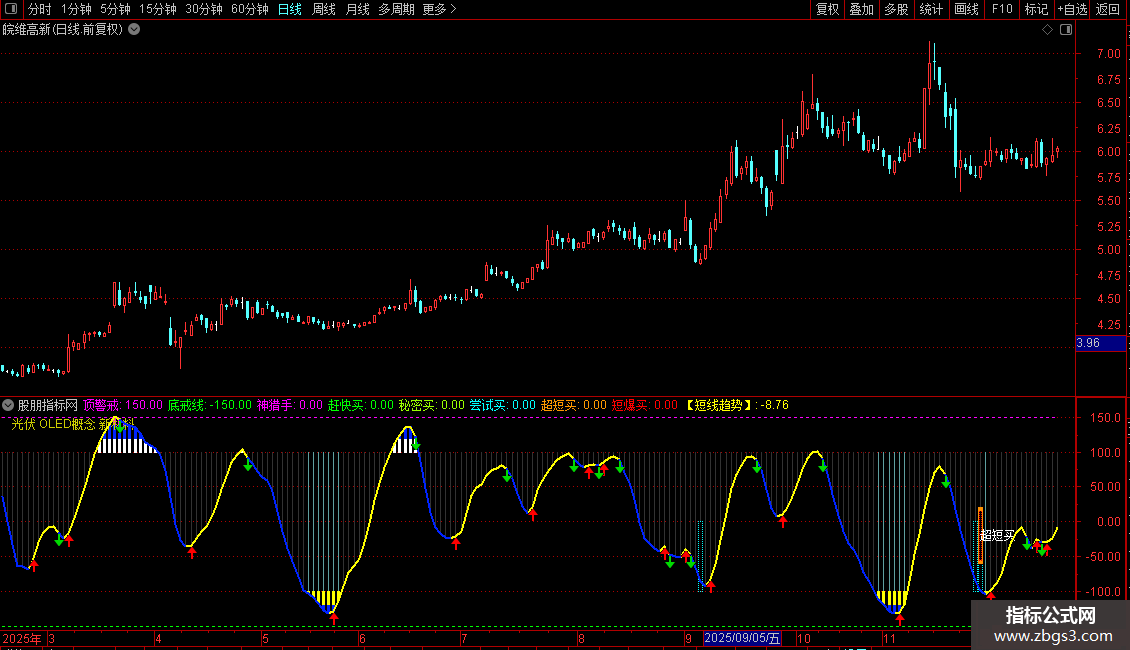Add stock via +自选 button
This screenshot has width=1130, height=650.
[x=1072, y=10]
